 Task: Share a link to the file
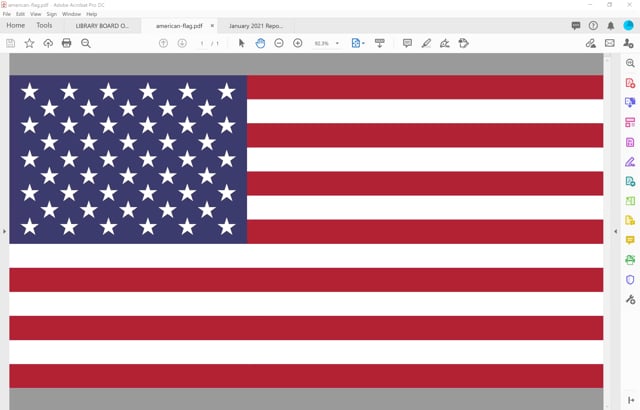click(591, 43)
